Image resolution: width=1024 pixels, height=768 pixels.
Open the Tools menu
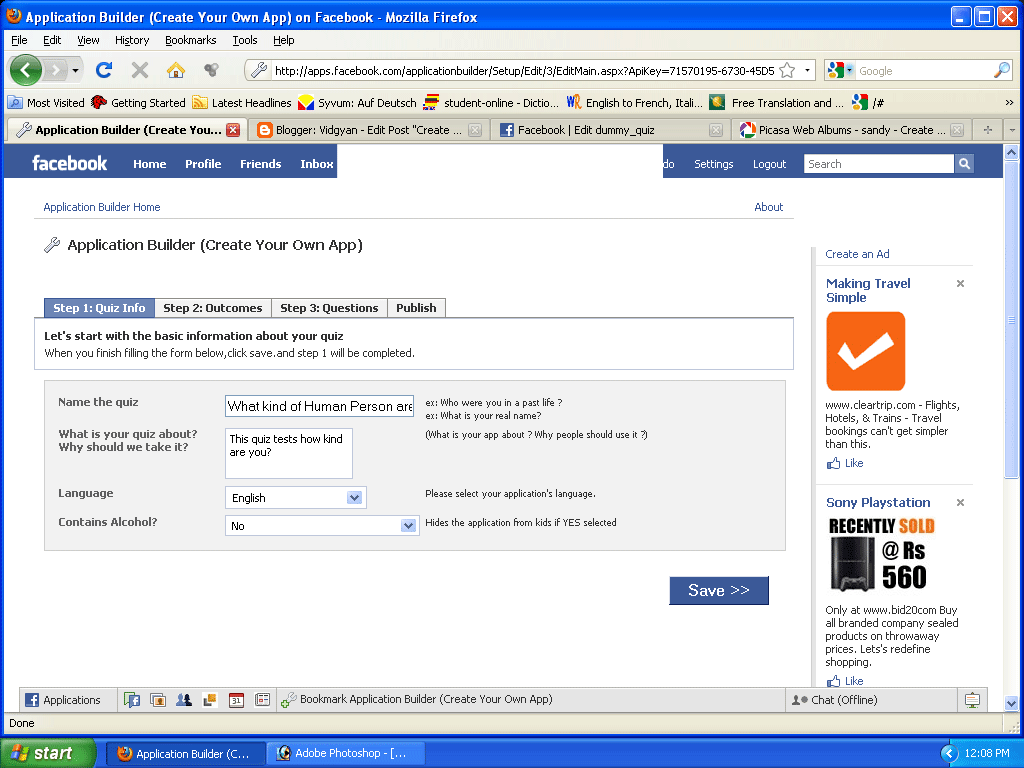tap(245, 40)
